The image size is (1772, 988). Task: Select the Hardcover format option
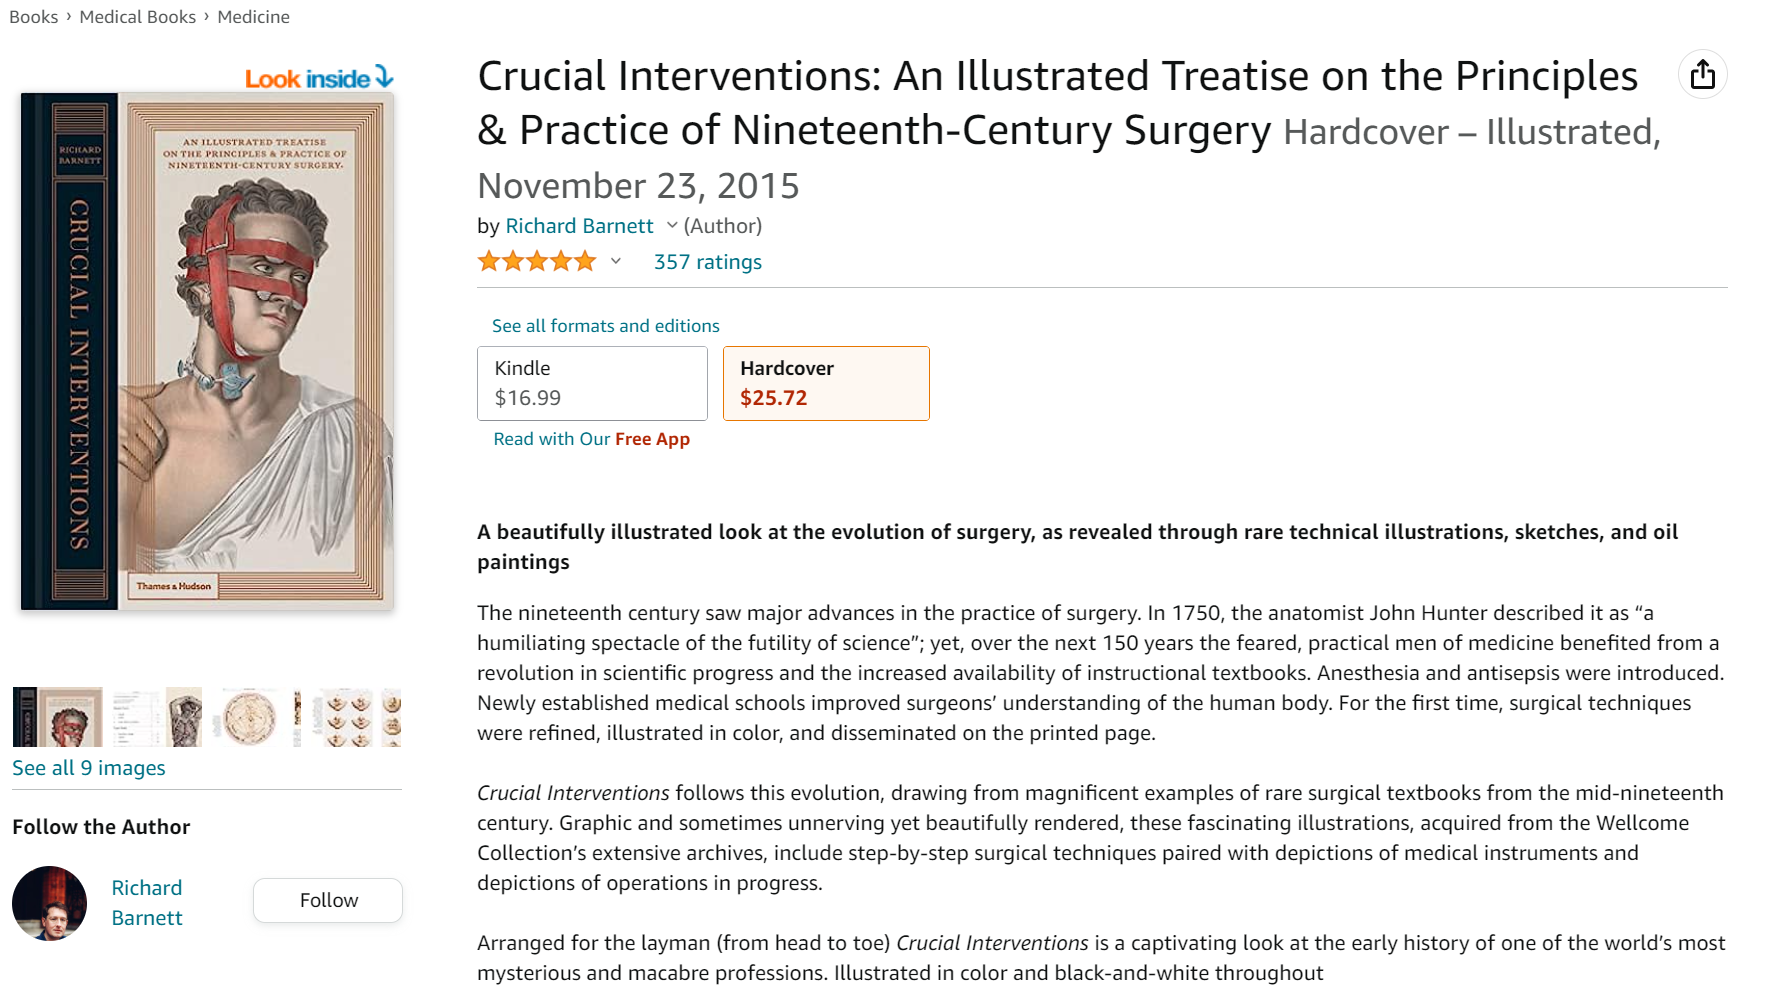coord(826,383)
